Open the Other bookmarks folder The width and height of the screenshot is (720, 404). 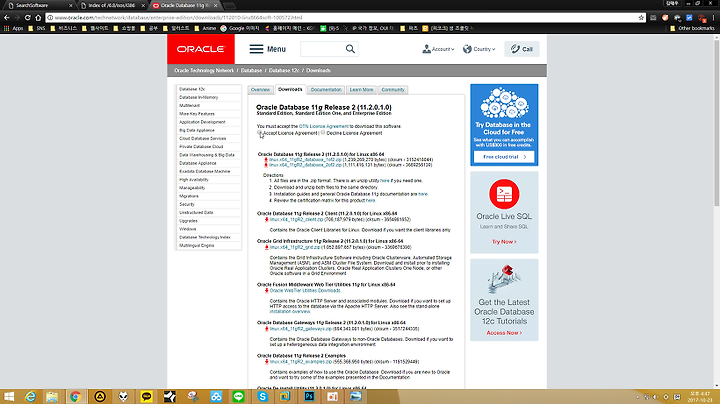click(x=692, y=28)
